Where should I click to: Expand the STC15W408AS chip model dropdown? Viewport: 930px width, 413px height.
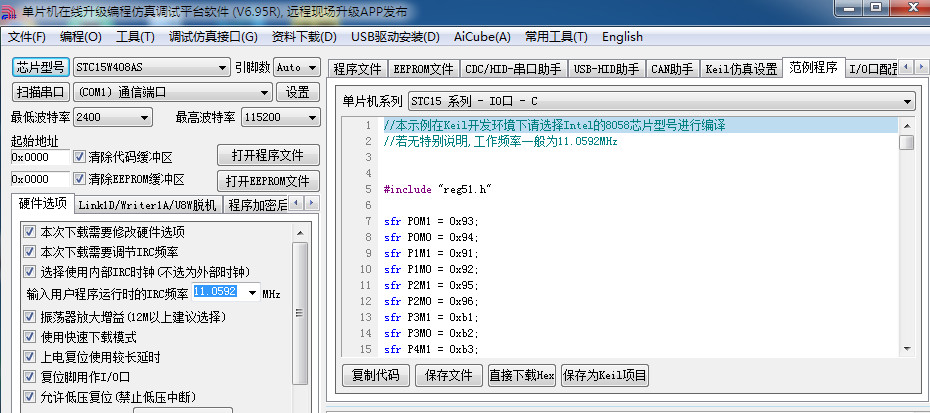pyautogui.click(x=222, y=67)
